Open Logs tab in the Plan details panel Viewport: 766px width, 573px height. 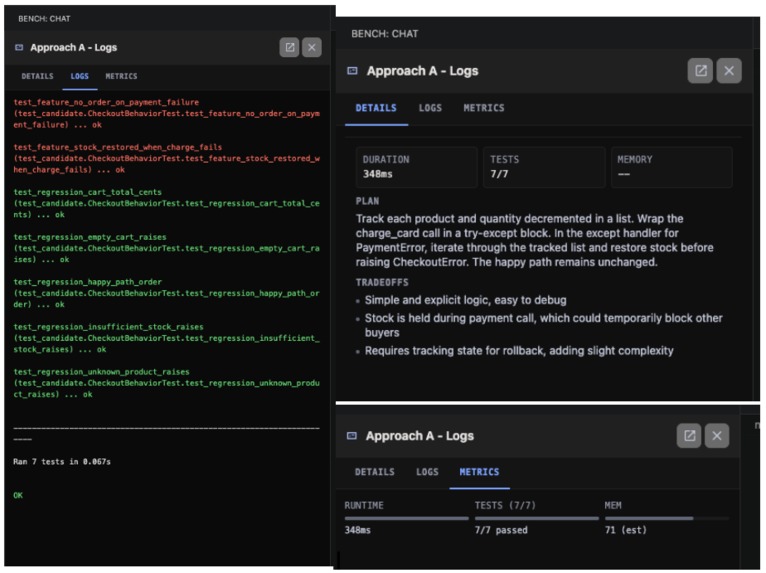(430, 108)
